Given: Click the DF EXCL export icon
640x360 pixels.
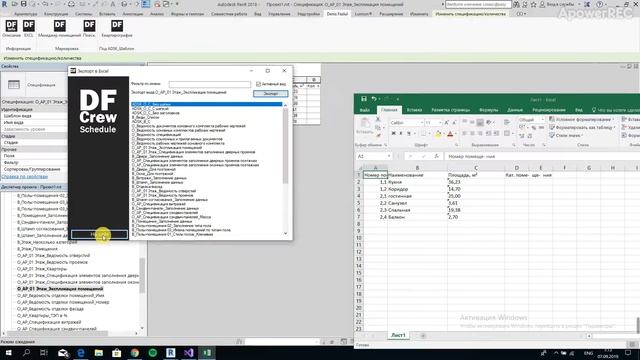Looking at the screenshot, I should pyautogui.click(x=29, y=26).
